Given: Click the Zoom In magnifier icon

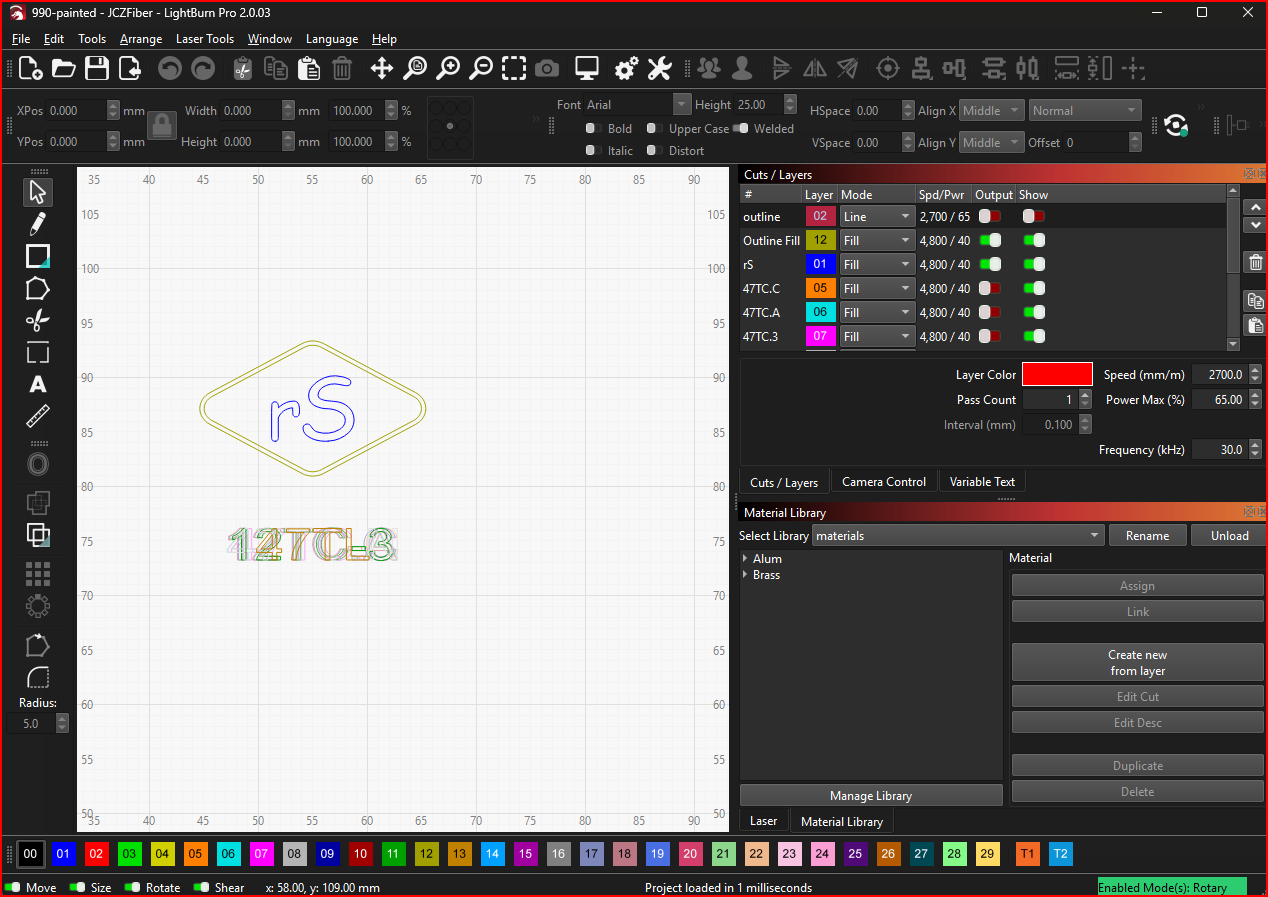Looking at the screenshot, I should 448,68.
